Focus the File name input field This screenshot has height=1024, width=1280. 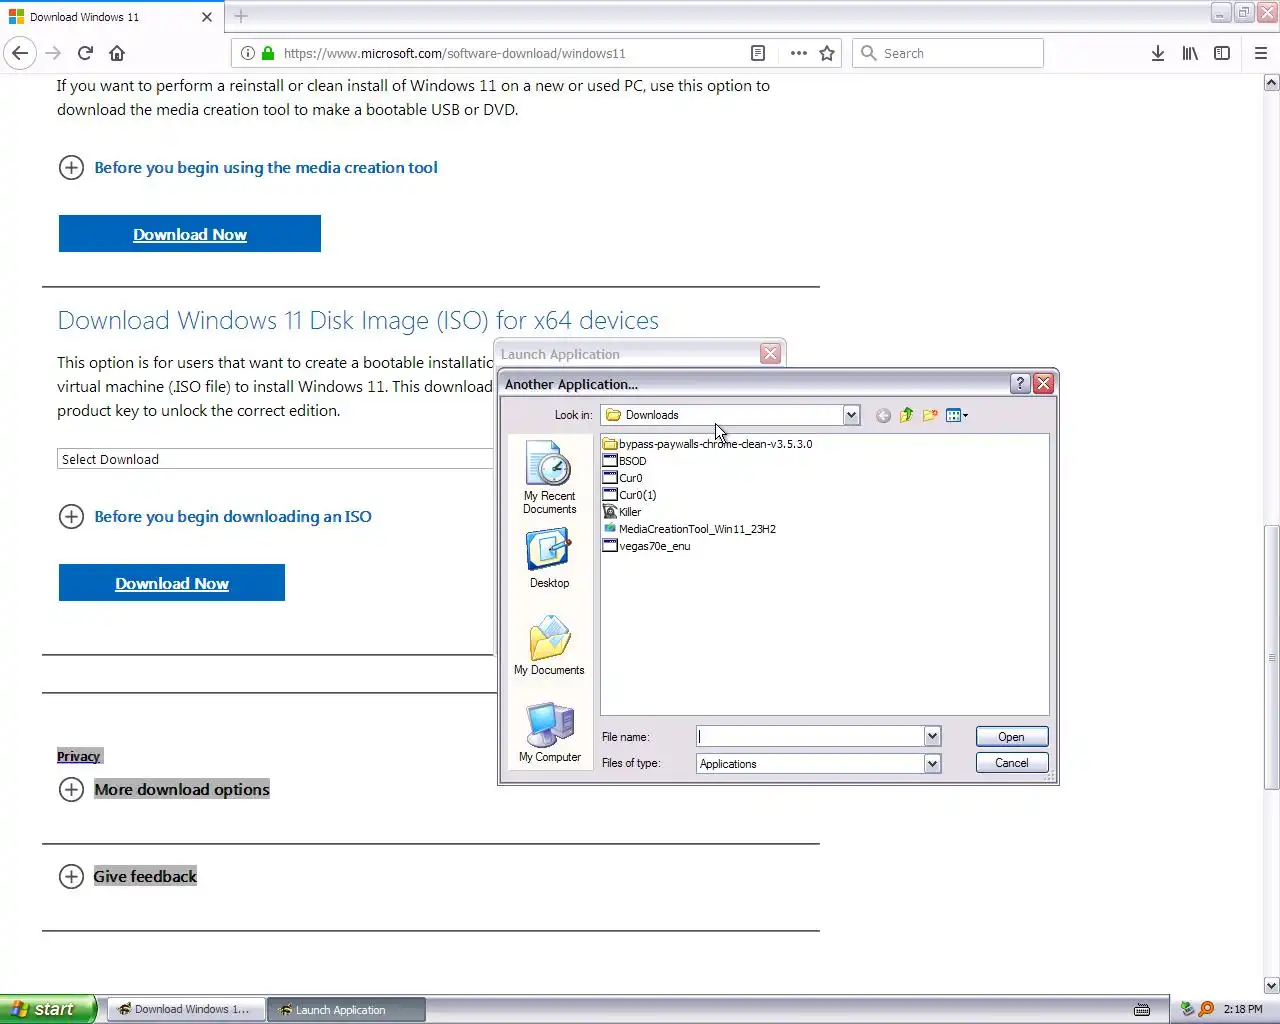click(810, 736)
